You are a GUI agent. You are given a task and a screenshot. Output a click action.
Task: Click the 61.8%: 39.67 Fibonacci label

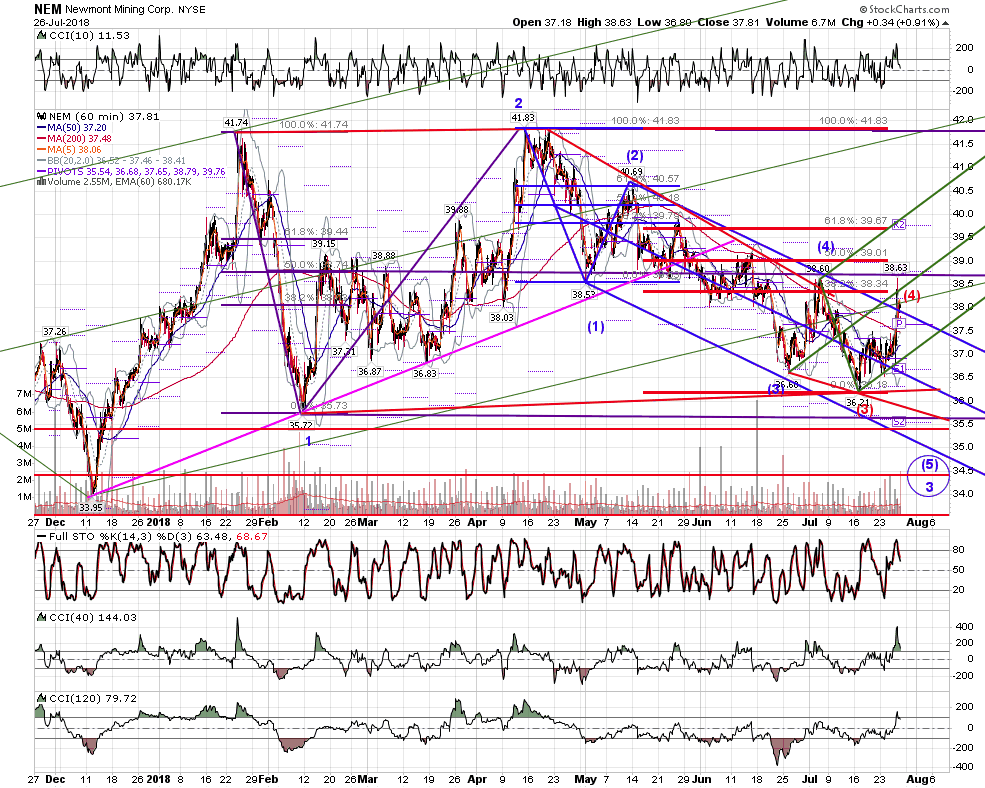click(x=856, y=221)
